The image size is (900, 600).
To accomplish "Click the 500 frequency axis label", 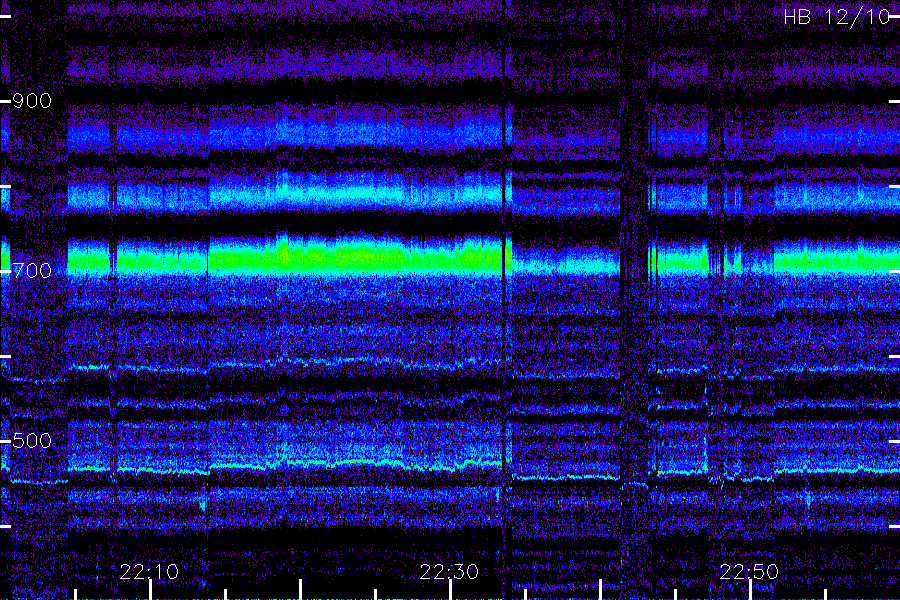I will [32, 440].
